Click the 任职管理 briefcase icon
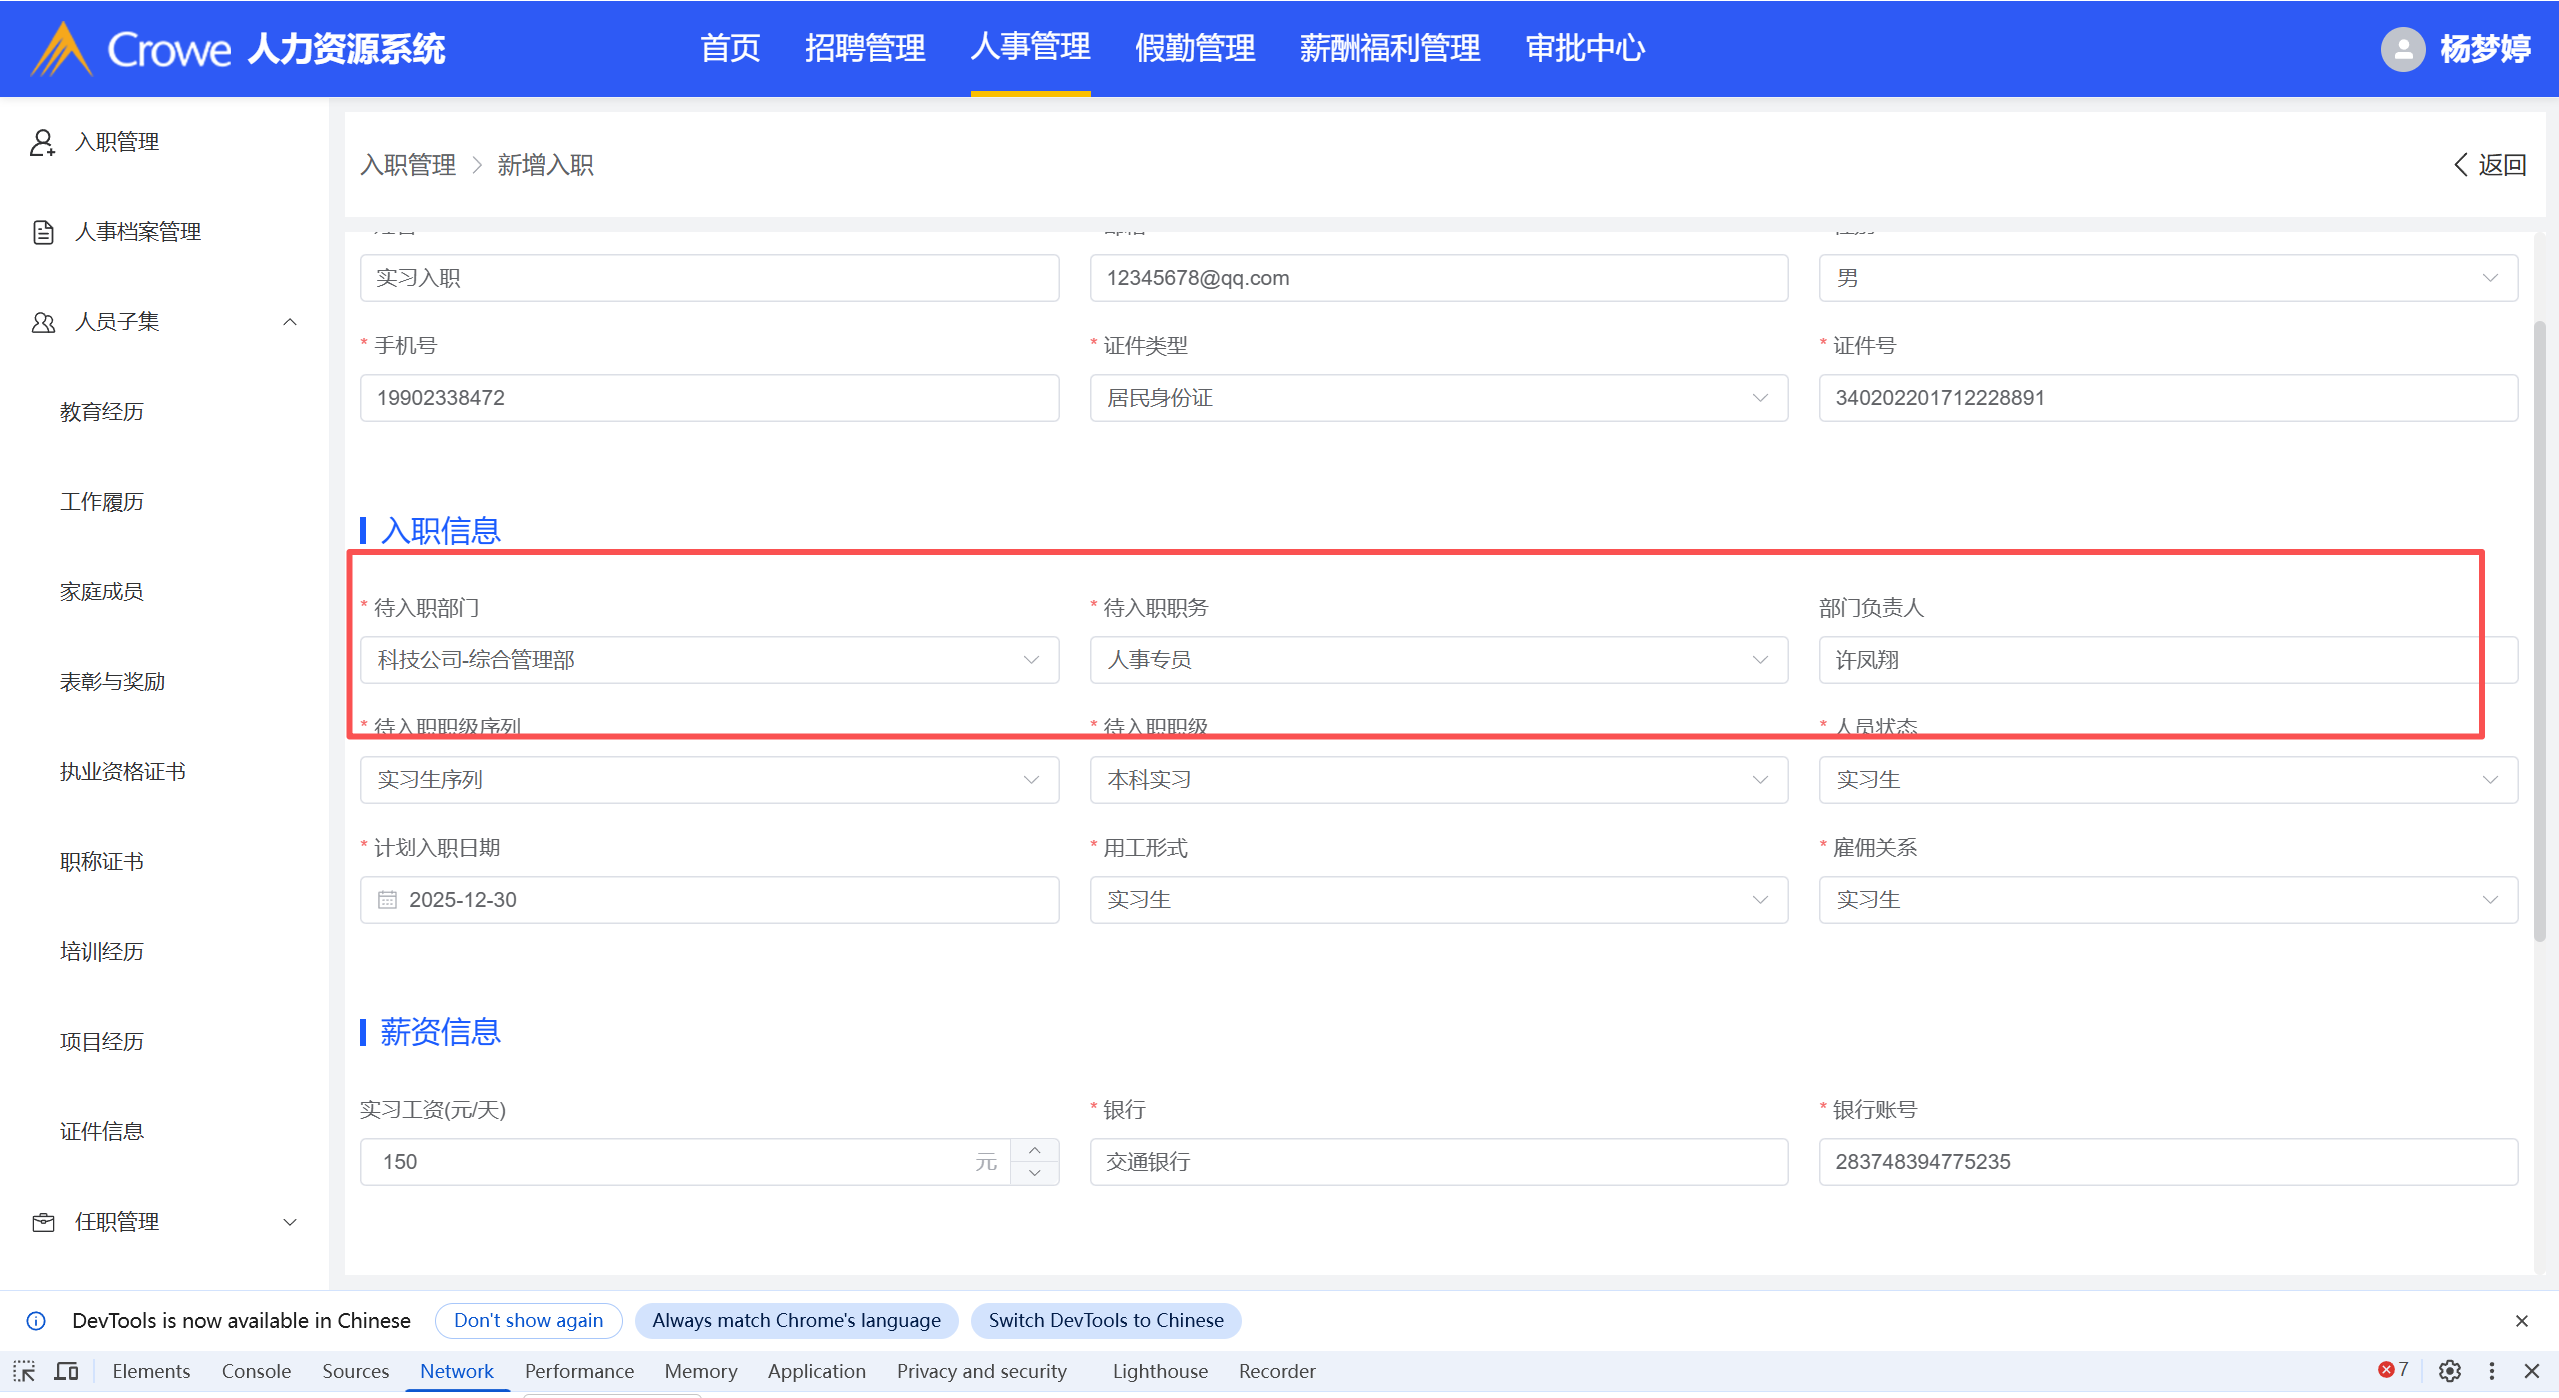 point(42,1222)
